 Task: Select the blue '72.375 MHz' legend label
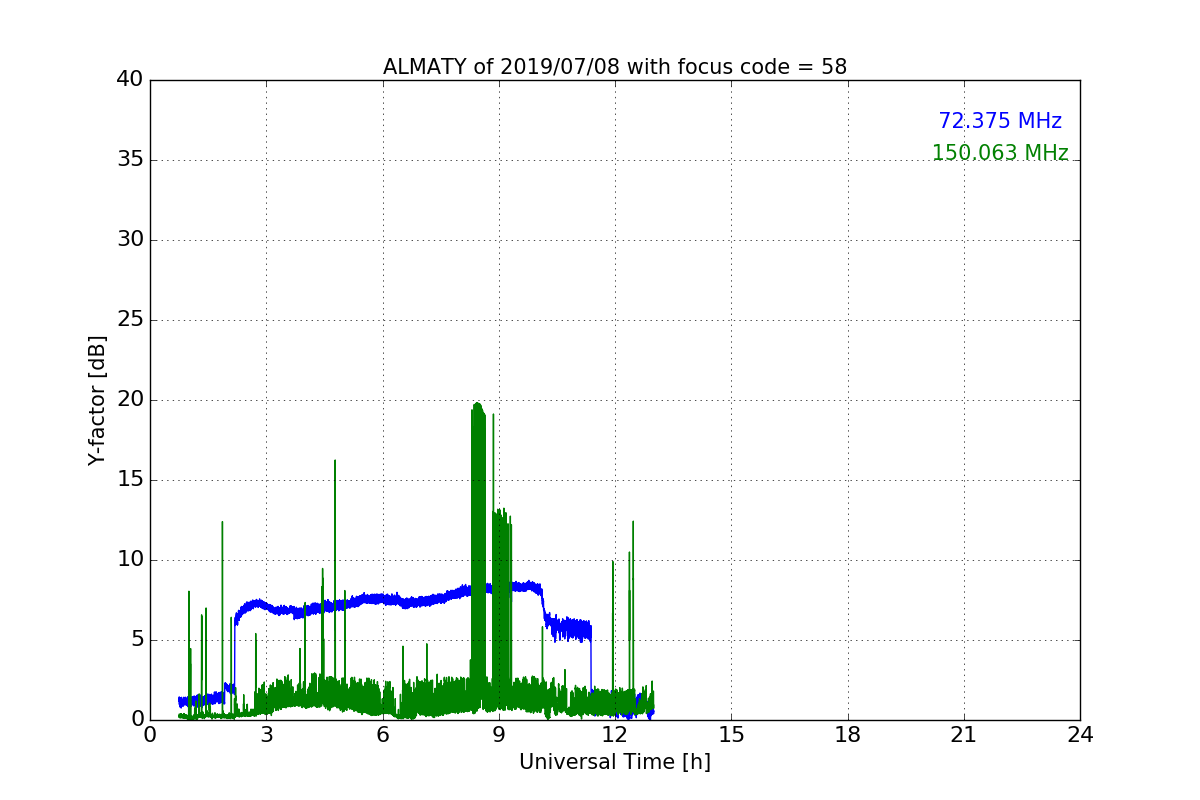click(x=1000, y=121)
